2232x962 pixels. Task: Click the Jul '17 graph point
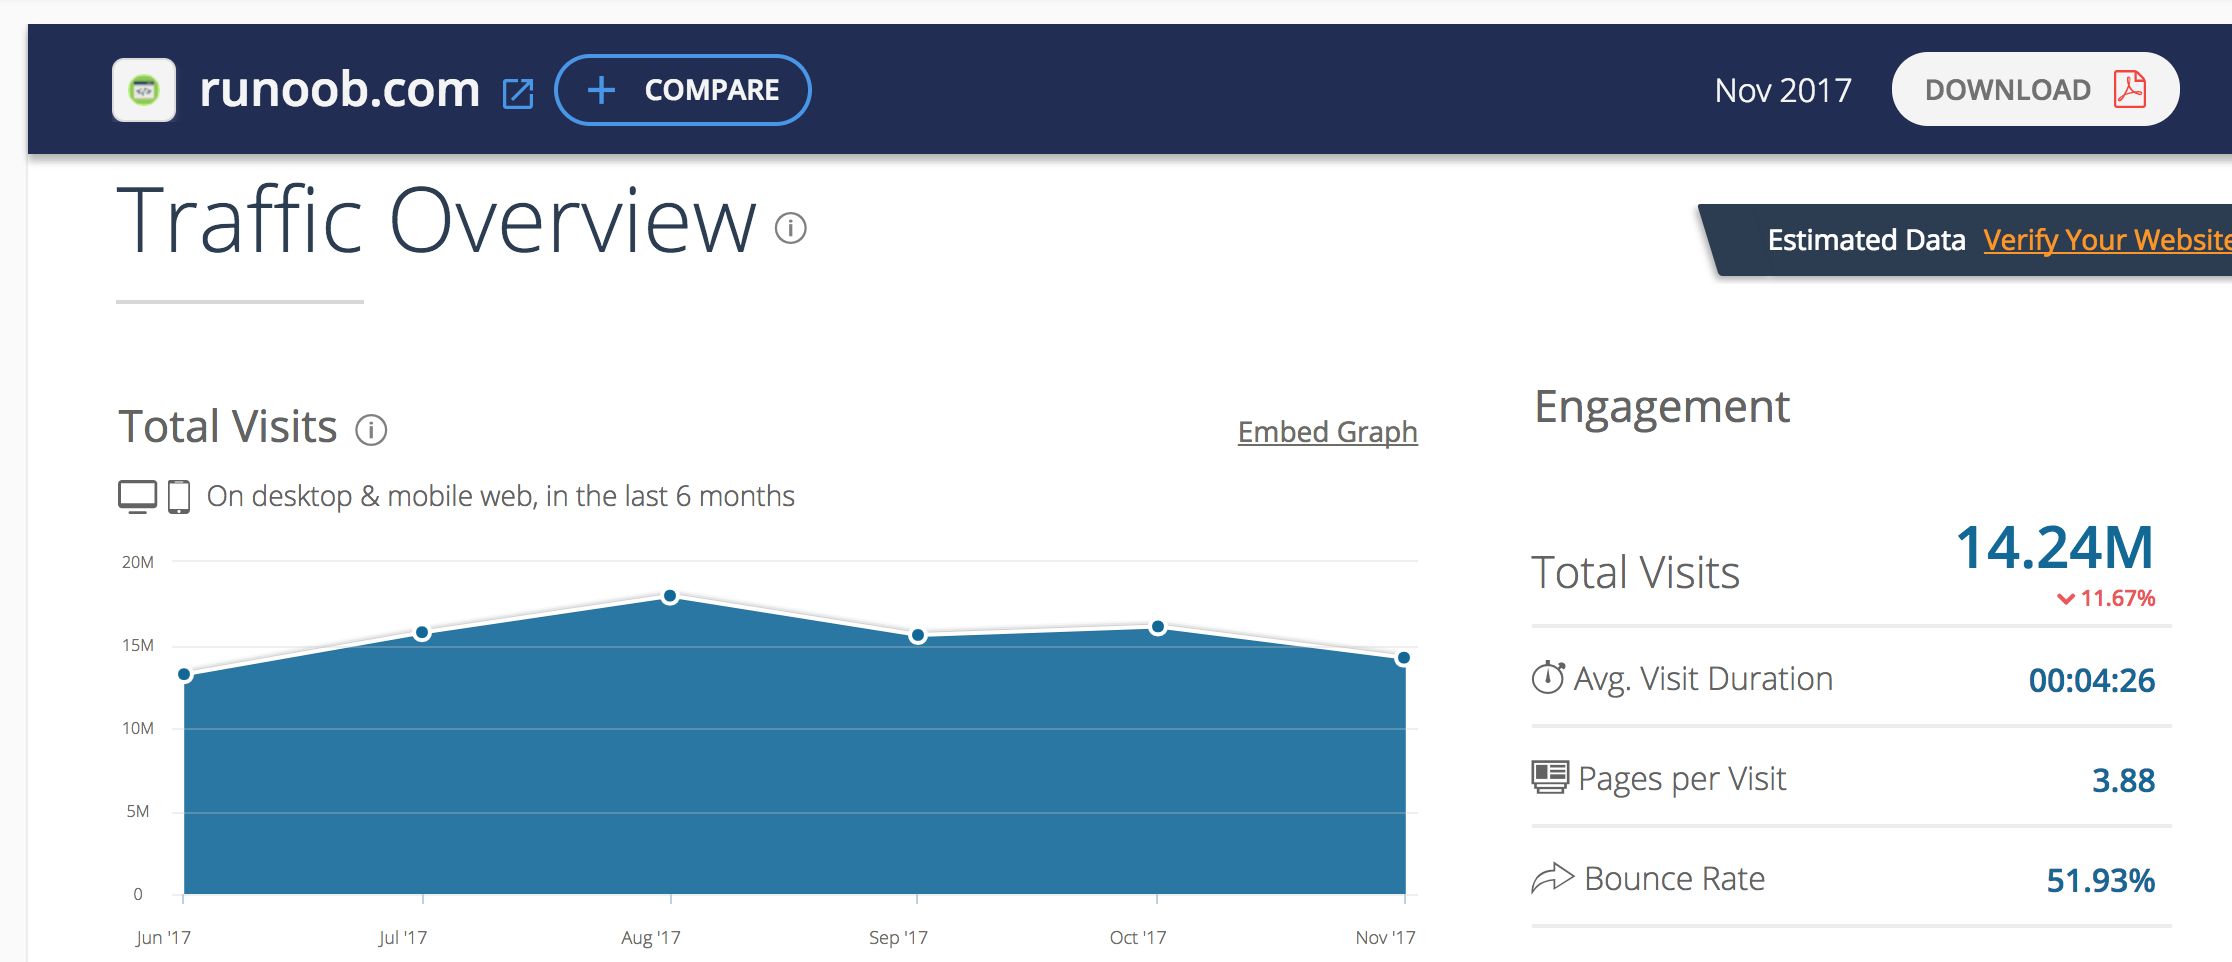click(x=422, y=633)
